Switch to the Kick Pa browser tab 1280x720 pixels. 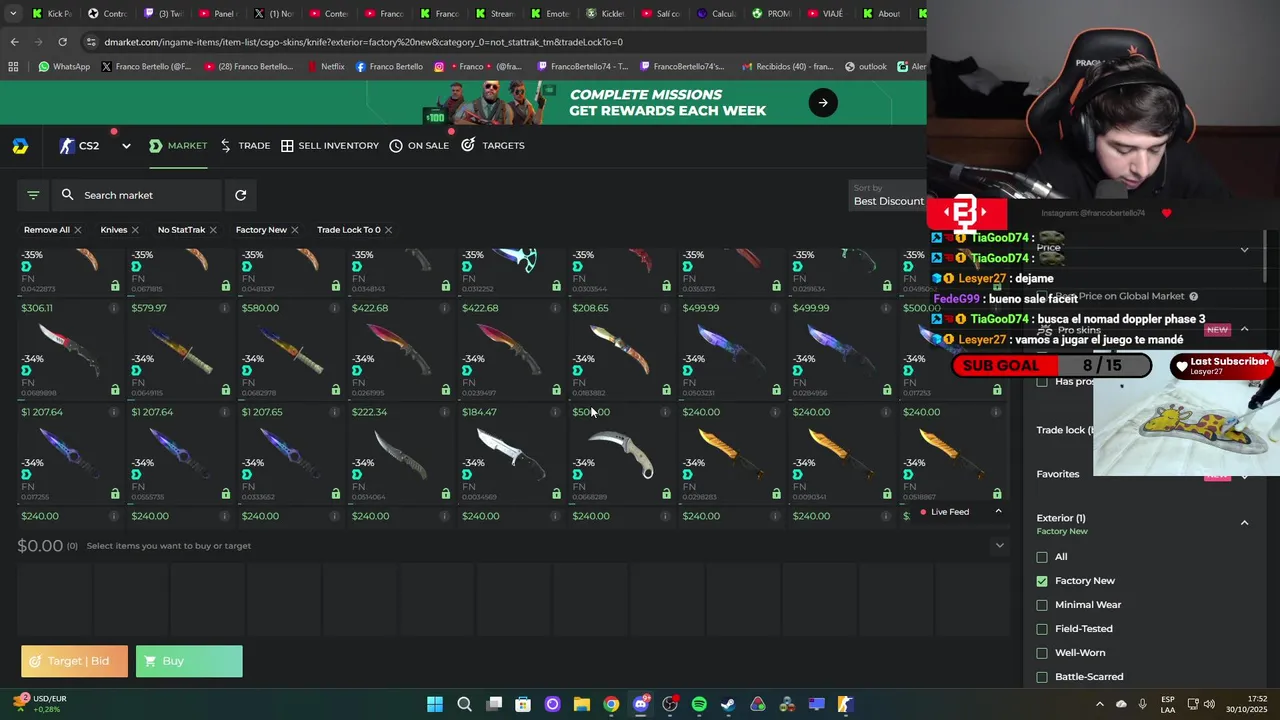(52, 14)
